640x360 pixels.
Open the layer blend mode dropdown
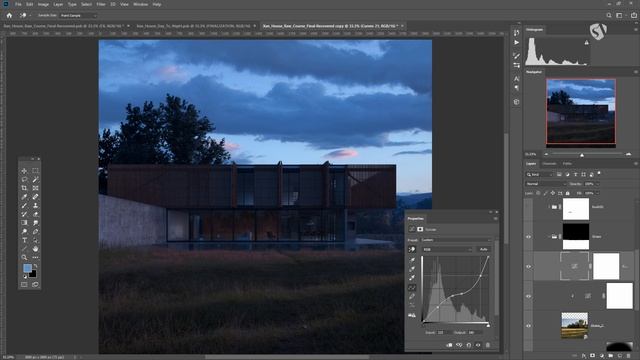tap(546, 184)
